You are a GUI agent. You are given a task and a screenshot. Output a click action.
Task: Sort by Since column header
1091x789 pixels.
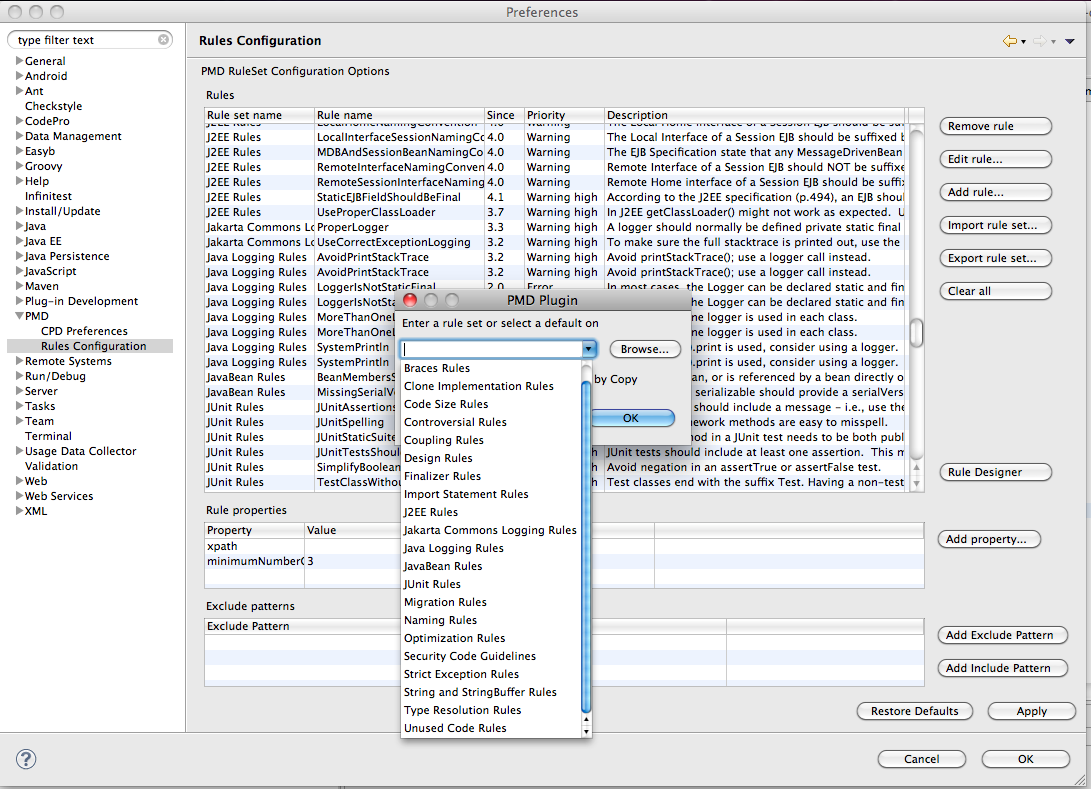[x=504, y=115]
